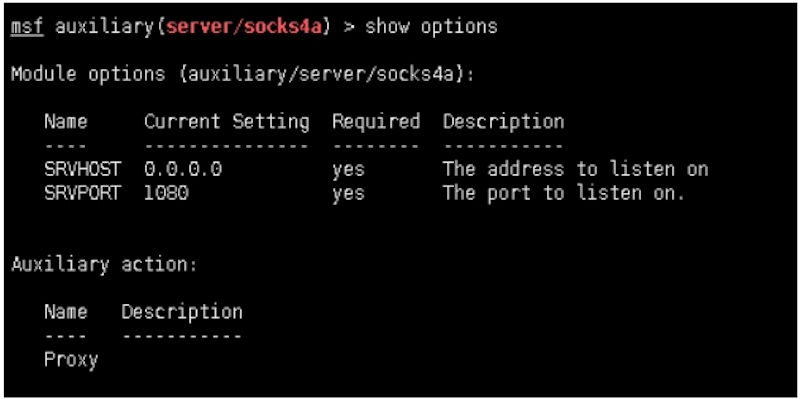Click the Current Setting column header
The height and width of the screenshot is (399, 800).
(227, 122)
